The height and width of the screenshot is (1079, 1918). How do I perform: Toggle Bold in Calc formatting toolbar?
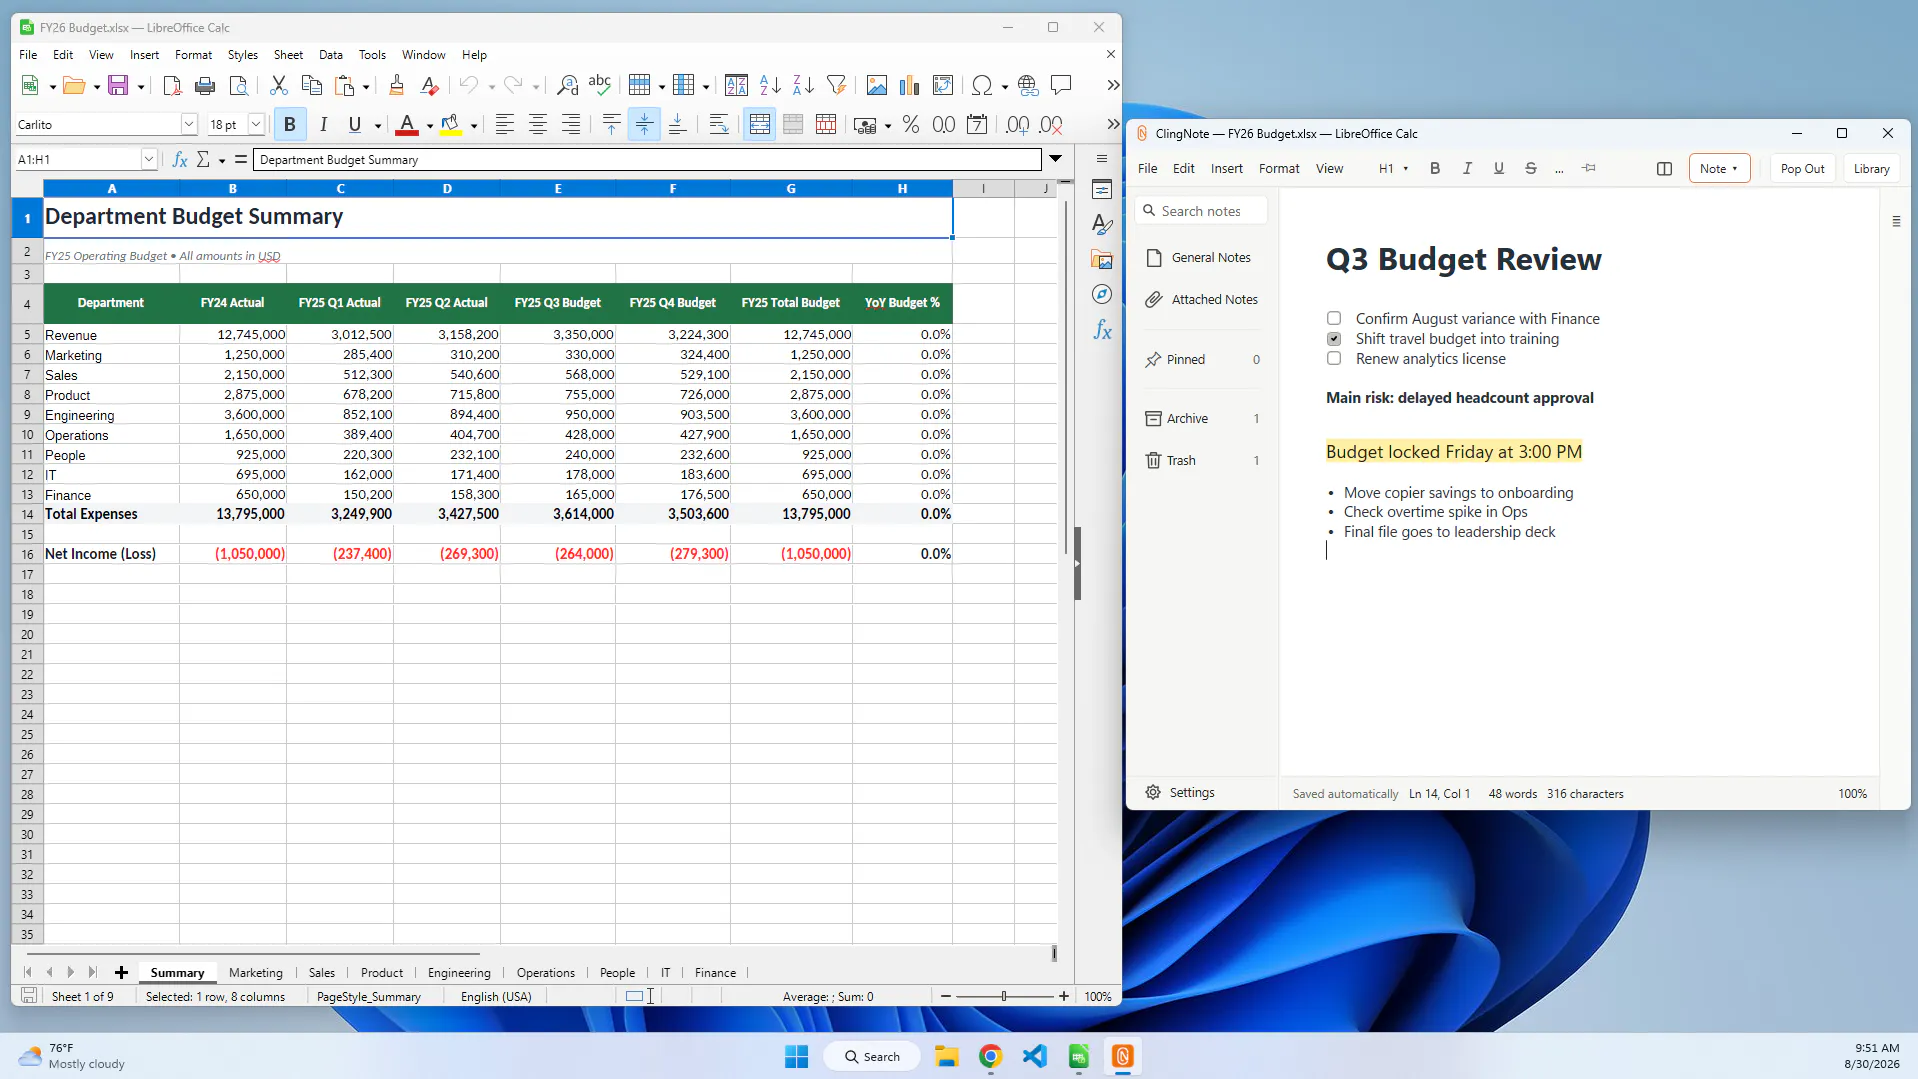pyautogui.click(x=290, y=124)
